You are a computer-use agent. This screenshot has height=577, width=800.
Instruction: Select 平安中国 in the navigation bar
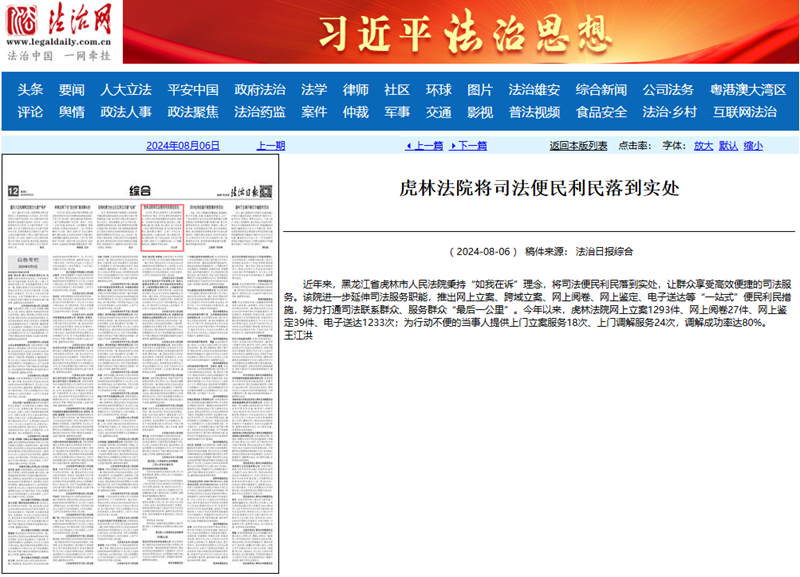tap(193, 90)
